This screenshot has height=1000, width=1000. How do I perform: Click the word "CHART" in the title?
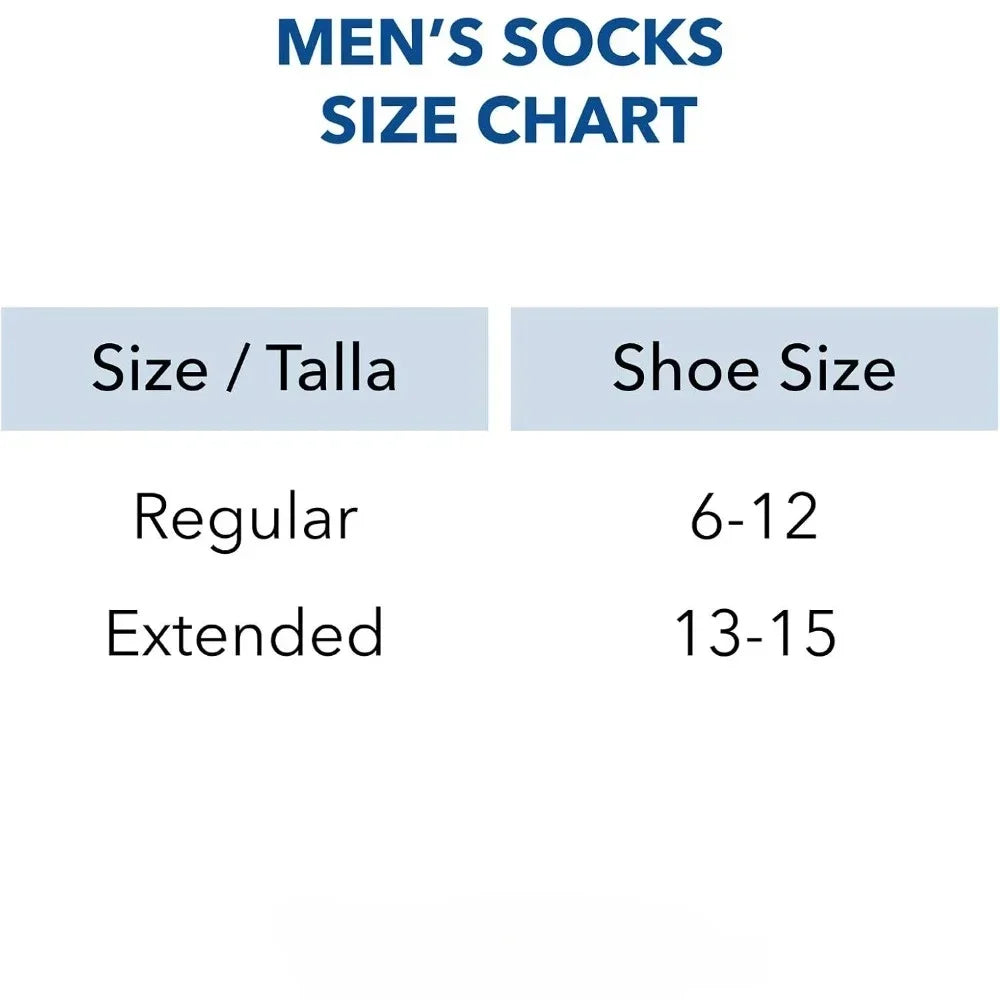590,120
